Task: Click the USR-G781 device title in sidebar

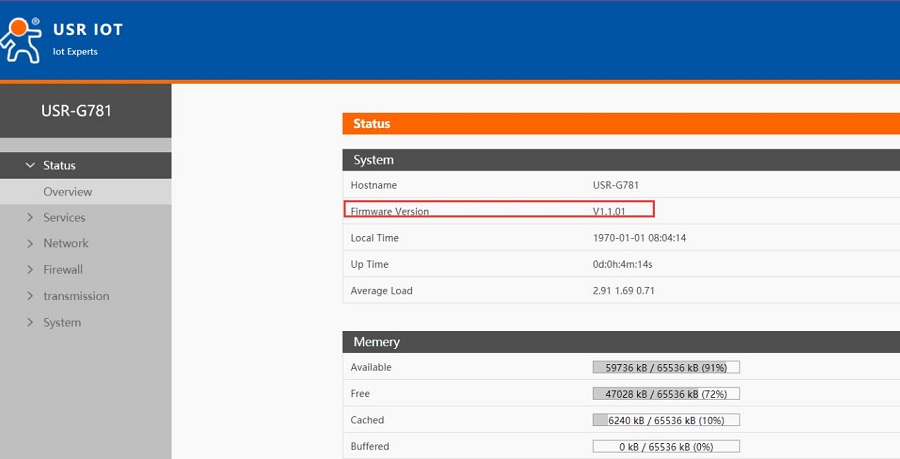Action: [76, 110]
